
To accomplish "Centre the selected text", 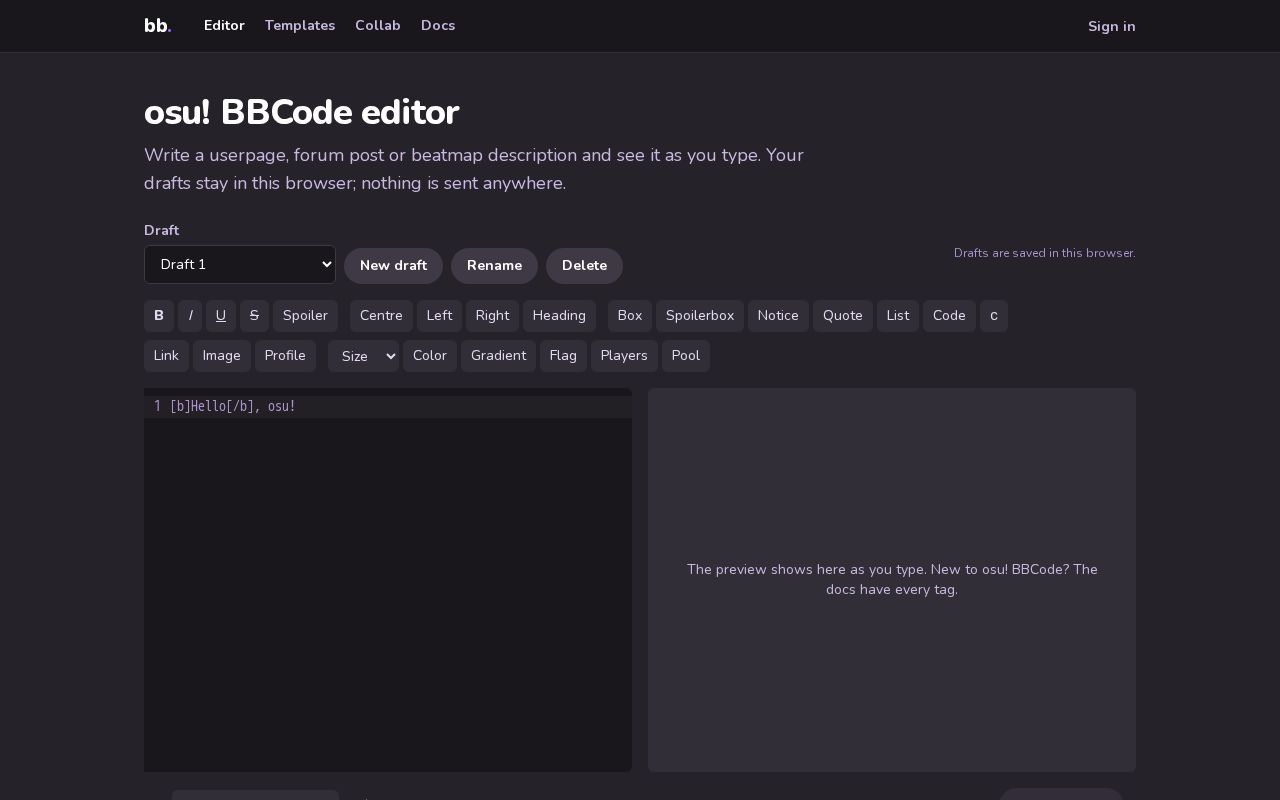I will pyautogui.click(x=381, y=316).
